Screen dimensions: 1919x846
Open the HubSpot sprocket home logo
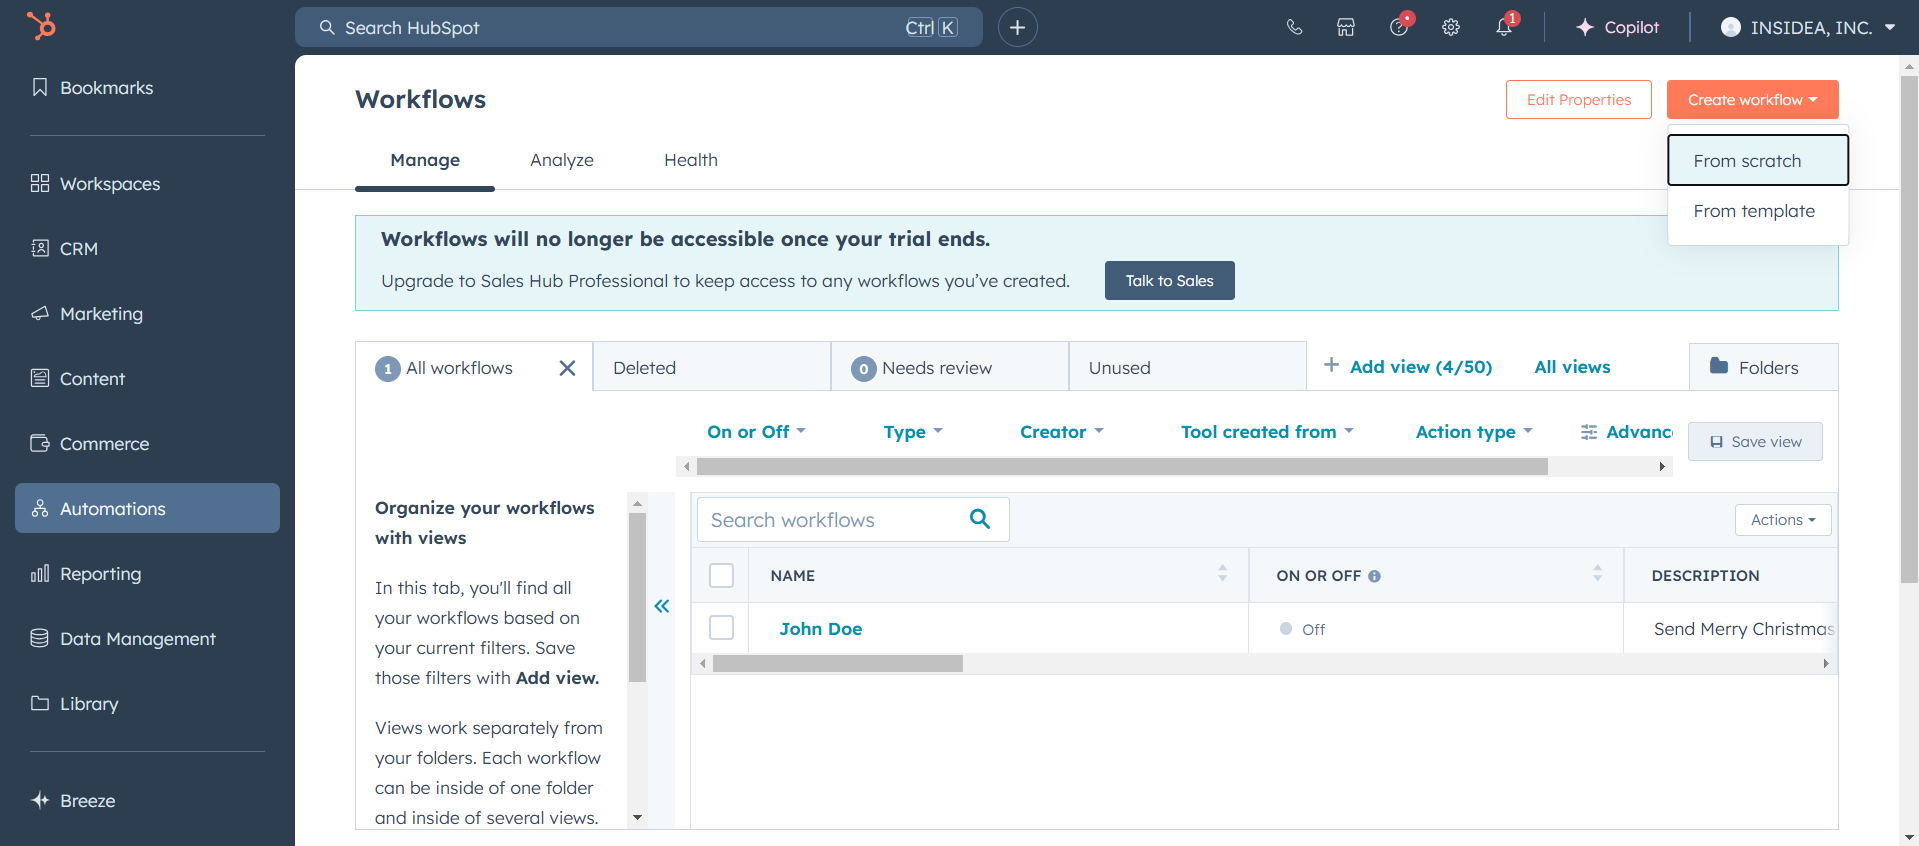coord(41,25)
